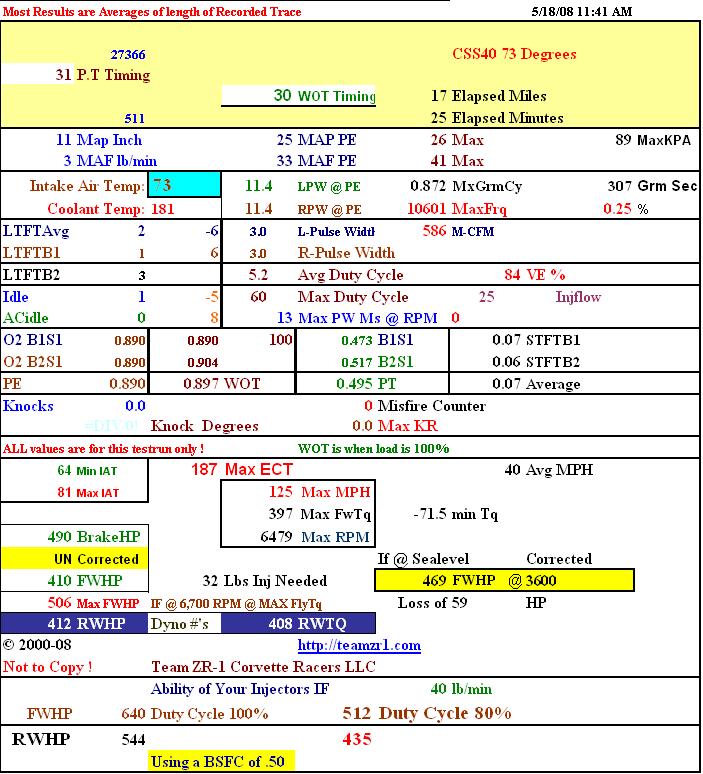Select the yellow 469 FWHP @ 3600 box
The width and height of the screenshot is (703, 774).
pos(504,580)
